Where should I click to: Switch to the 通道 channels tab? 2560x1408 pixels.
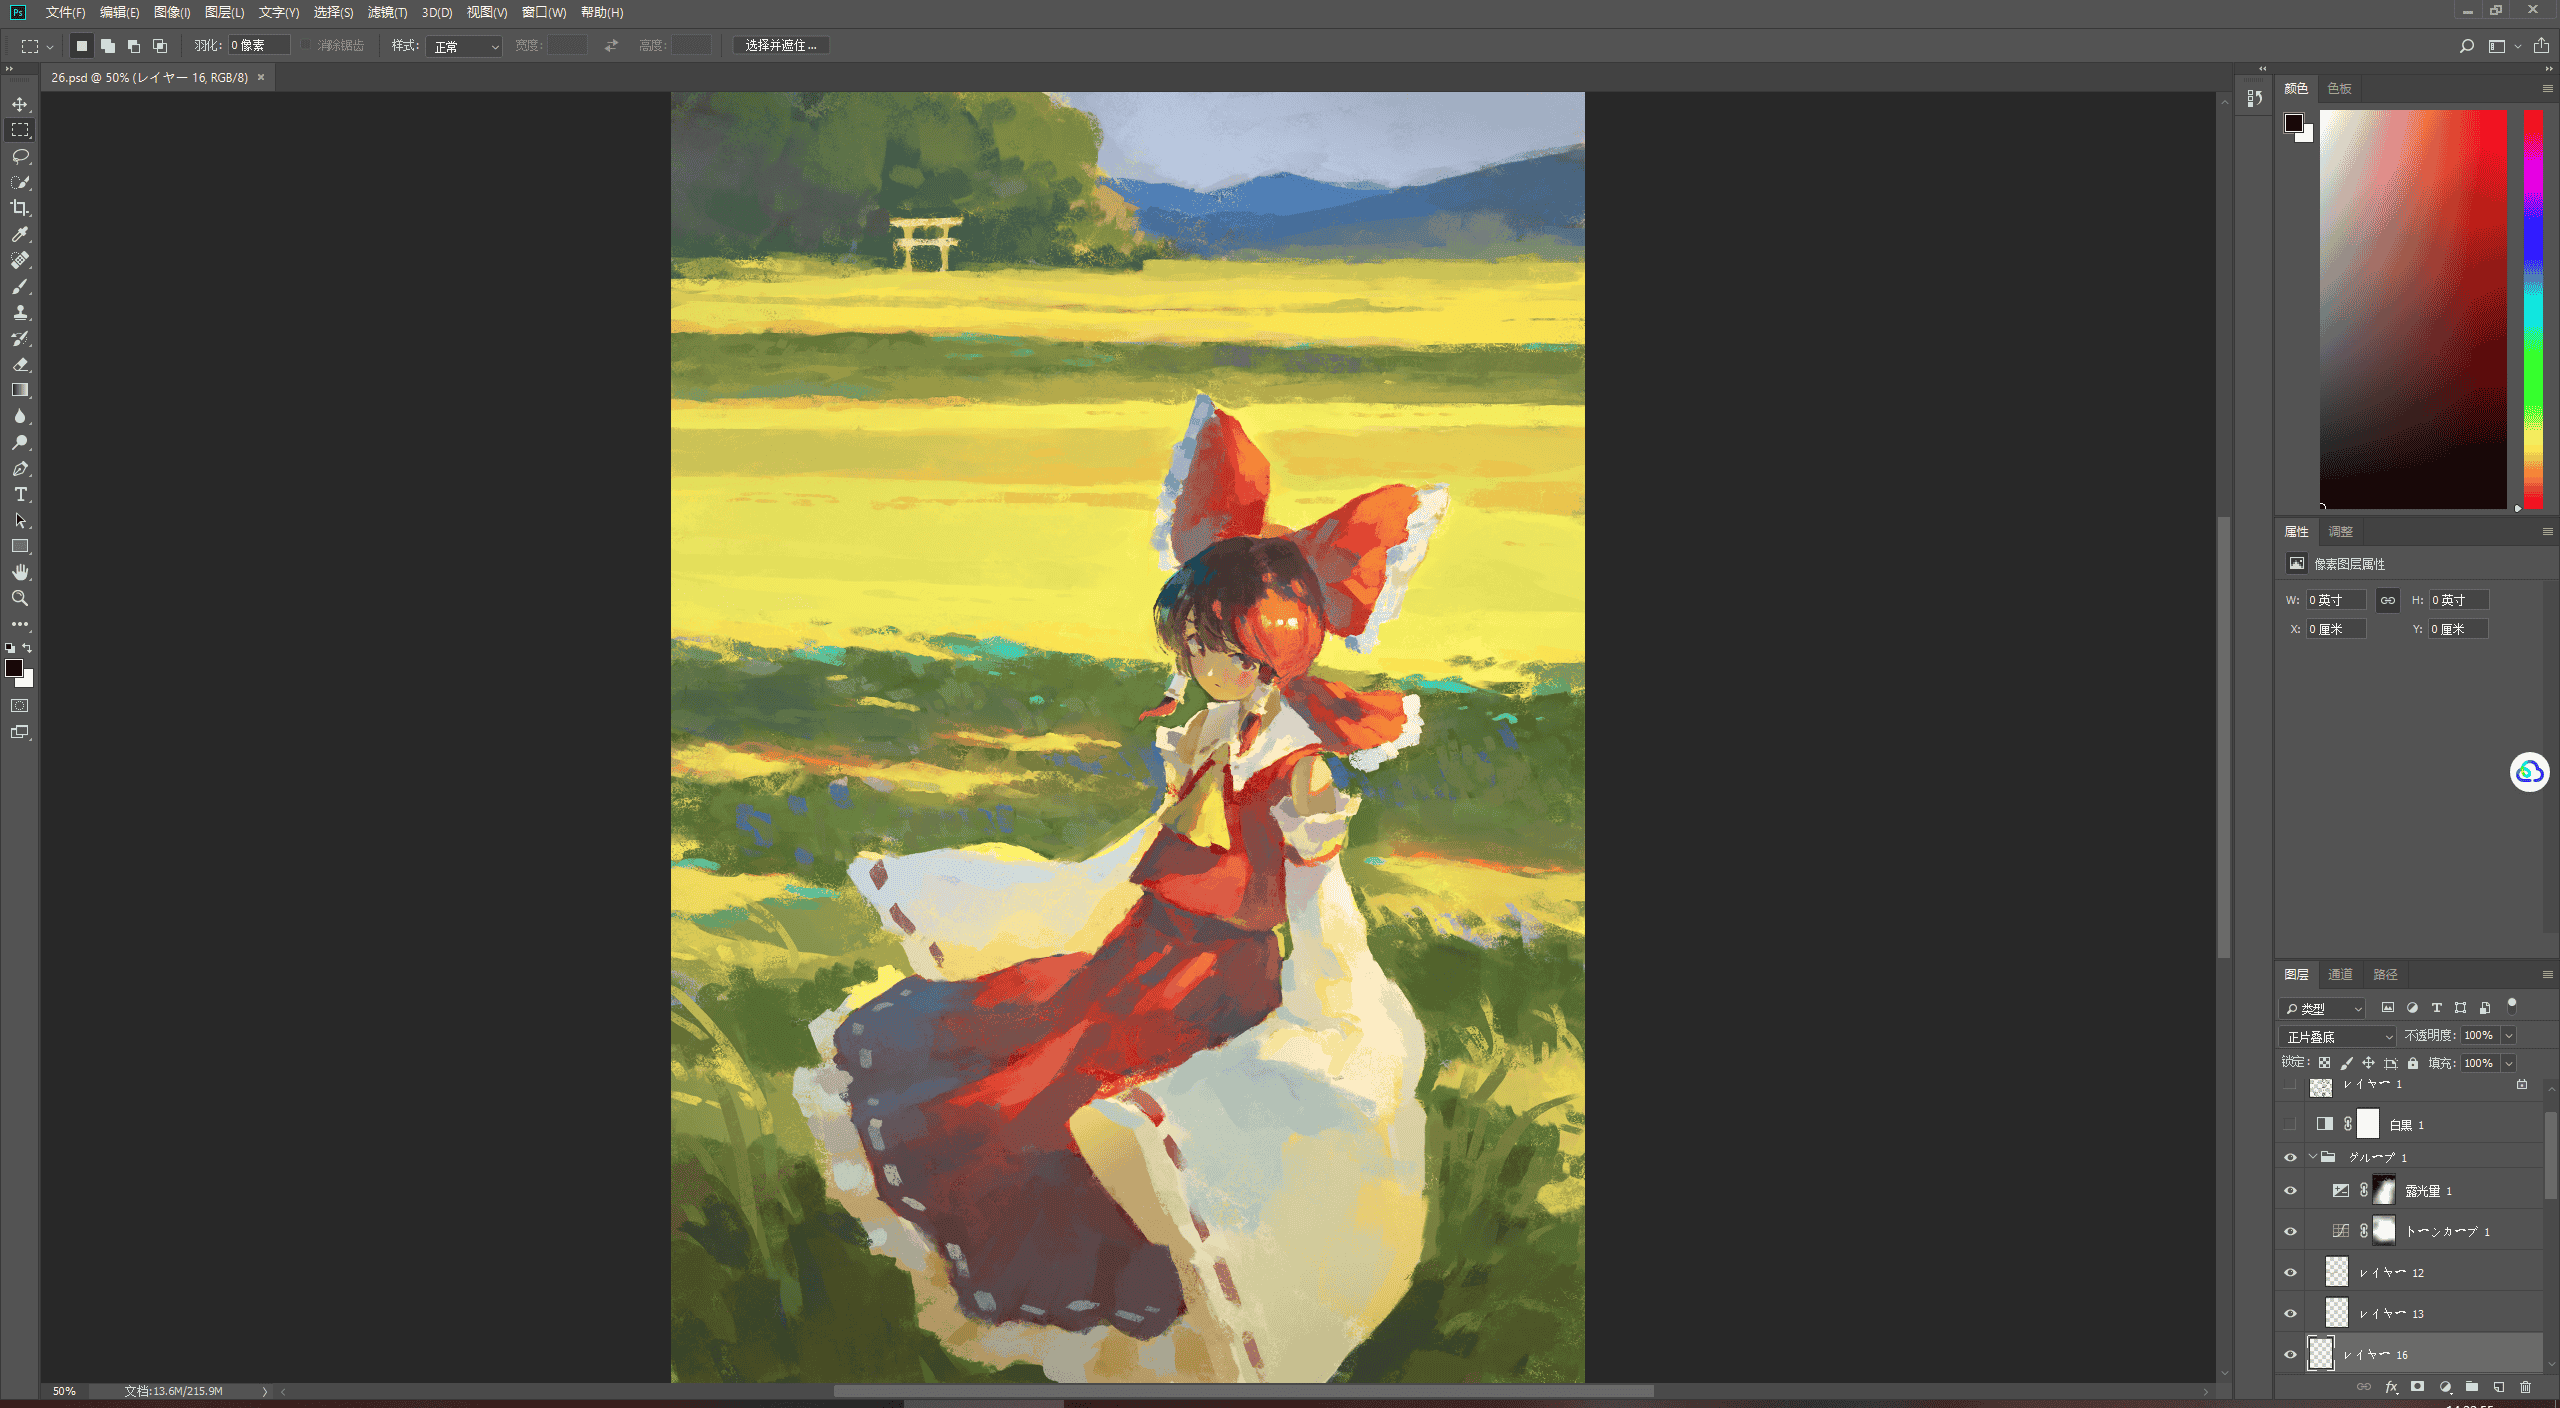click(2340, 974)
